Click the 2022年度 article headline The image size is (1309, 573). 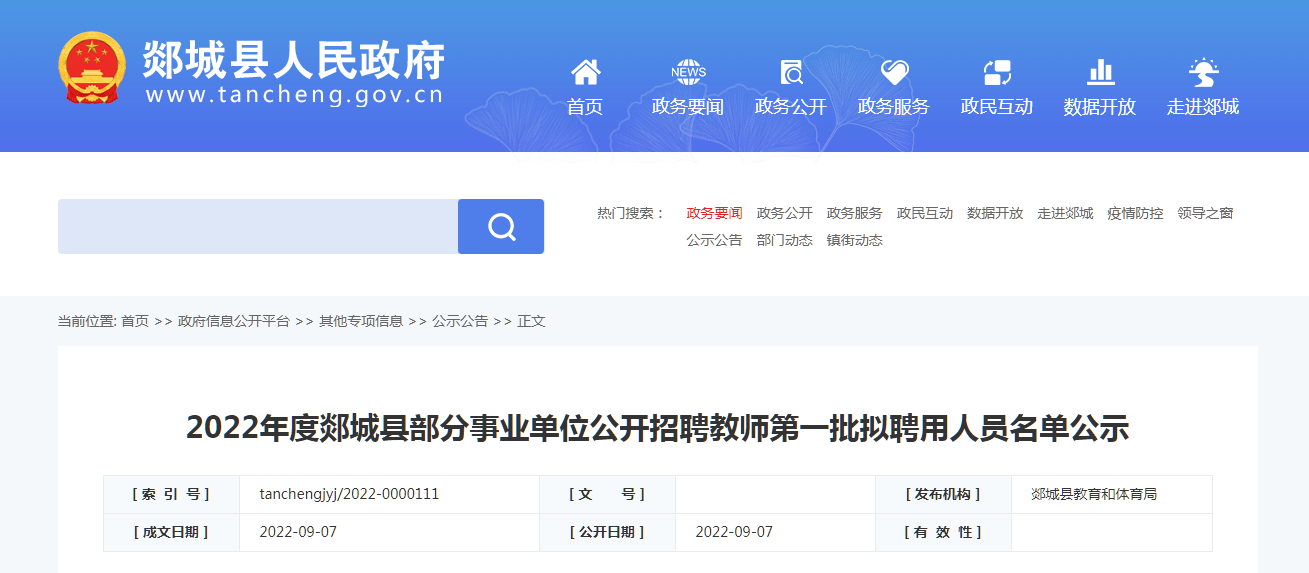(657, 428)
